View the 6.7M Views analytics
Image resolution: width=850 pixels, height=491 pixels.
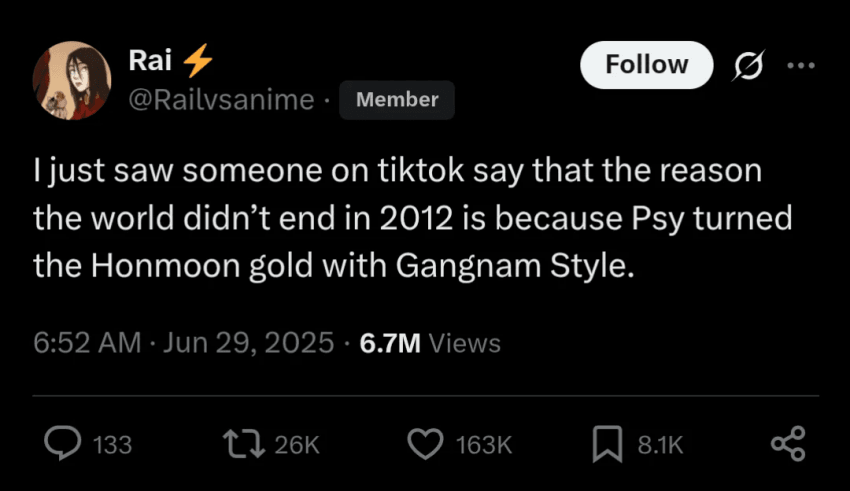coord(430,343)
